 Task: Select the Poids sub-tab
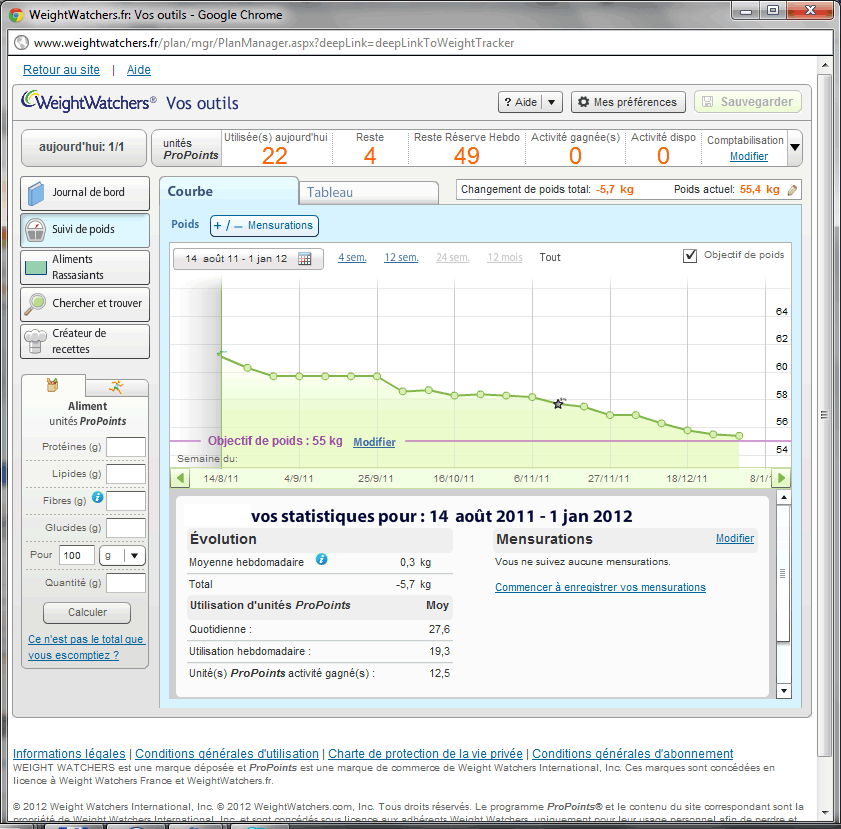[185, 224]
